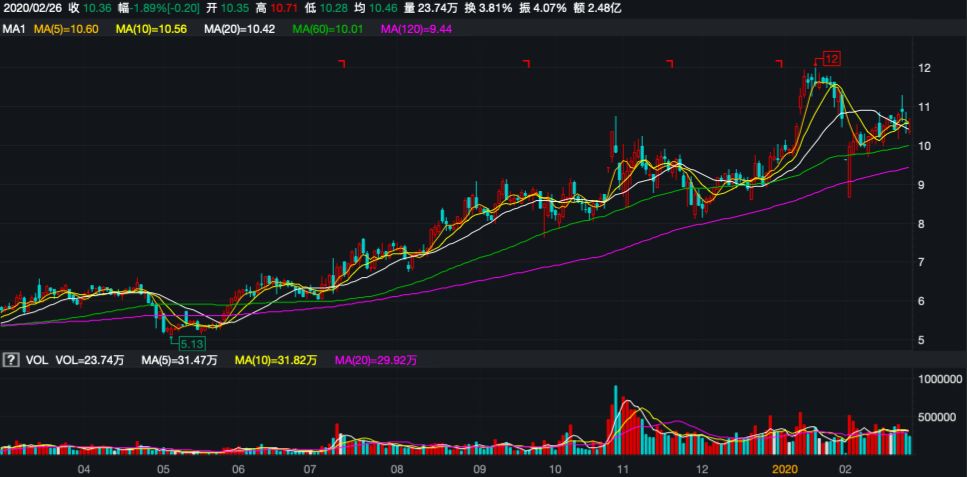Click the volume MA(20)=29.92万 legend entry
The image size is (967, 477).
(x=377, y=359)
